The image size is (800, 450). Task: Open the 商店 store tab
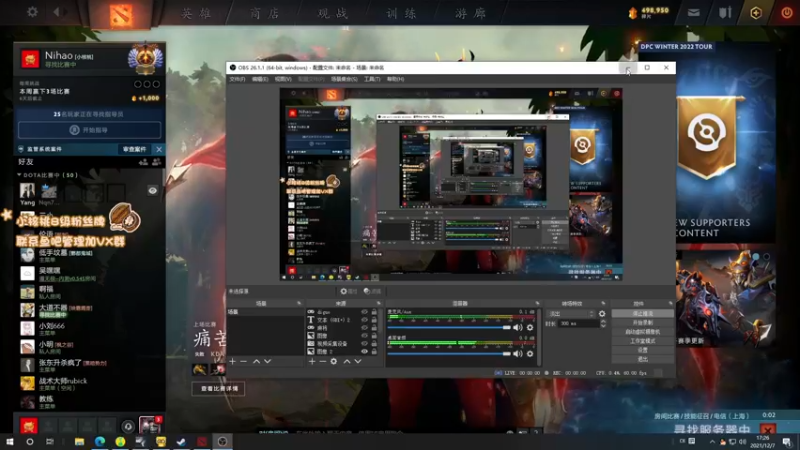[264, 13]
